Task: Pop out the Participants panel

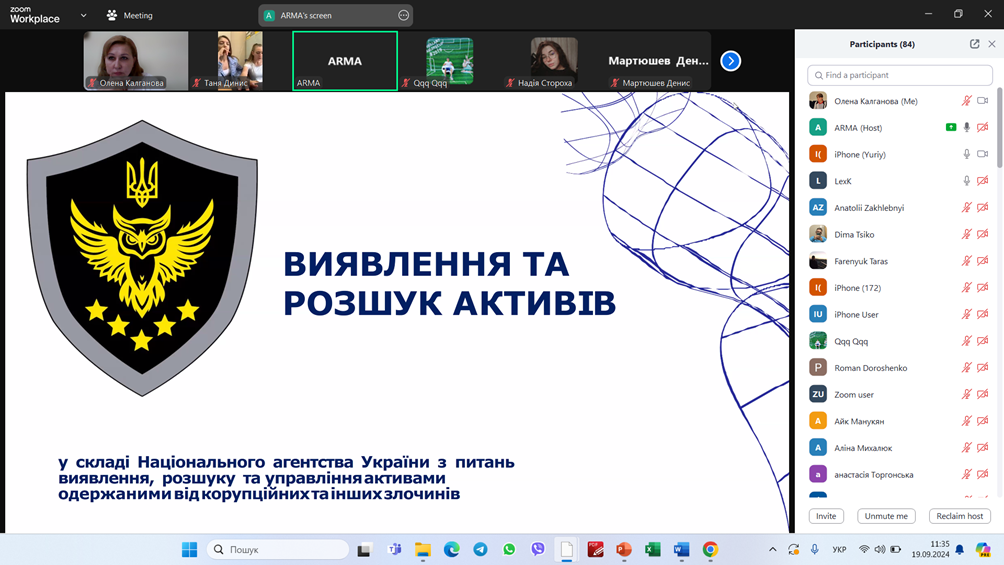Action: (x=974, y=44)
